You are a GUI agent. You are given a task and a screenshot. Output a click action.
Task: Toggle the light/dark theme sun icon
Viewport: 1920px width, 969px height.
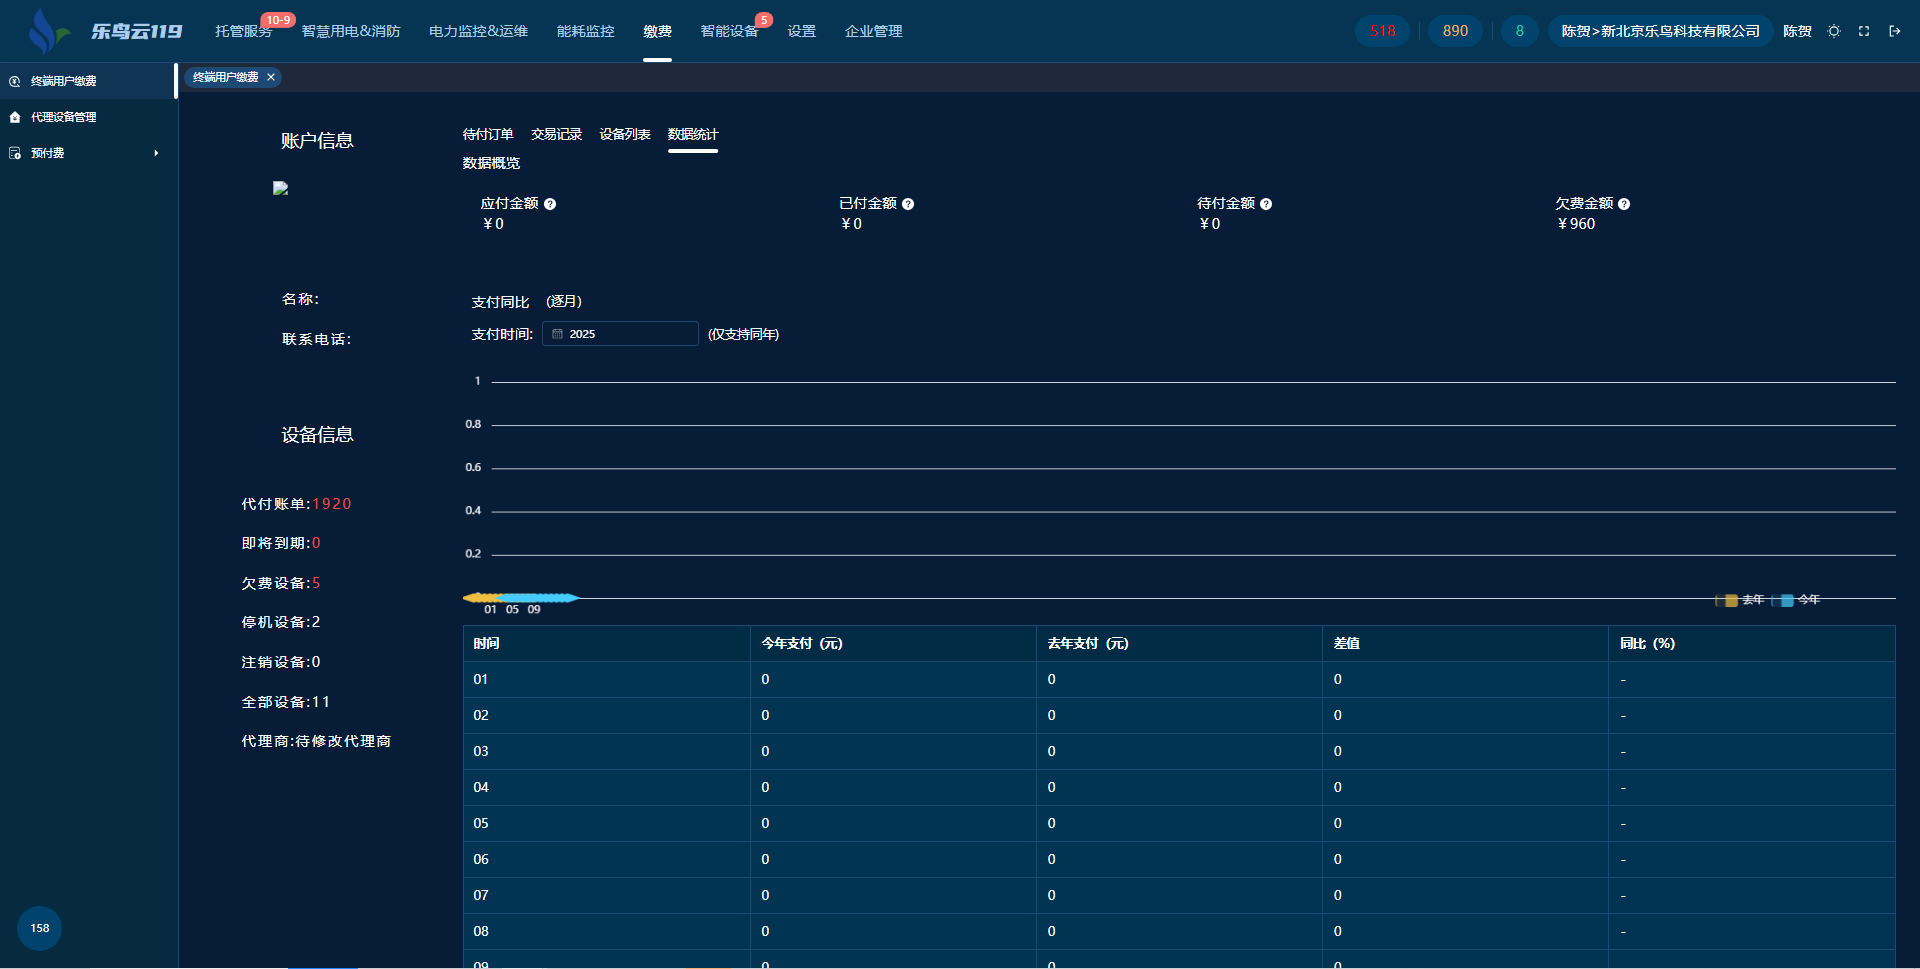click(1834, 31)
